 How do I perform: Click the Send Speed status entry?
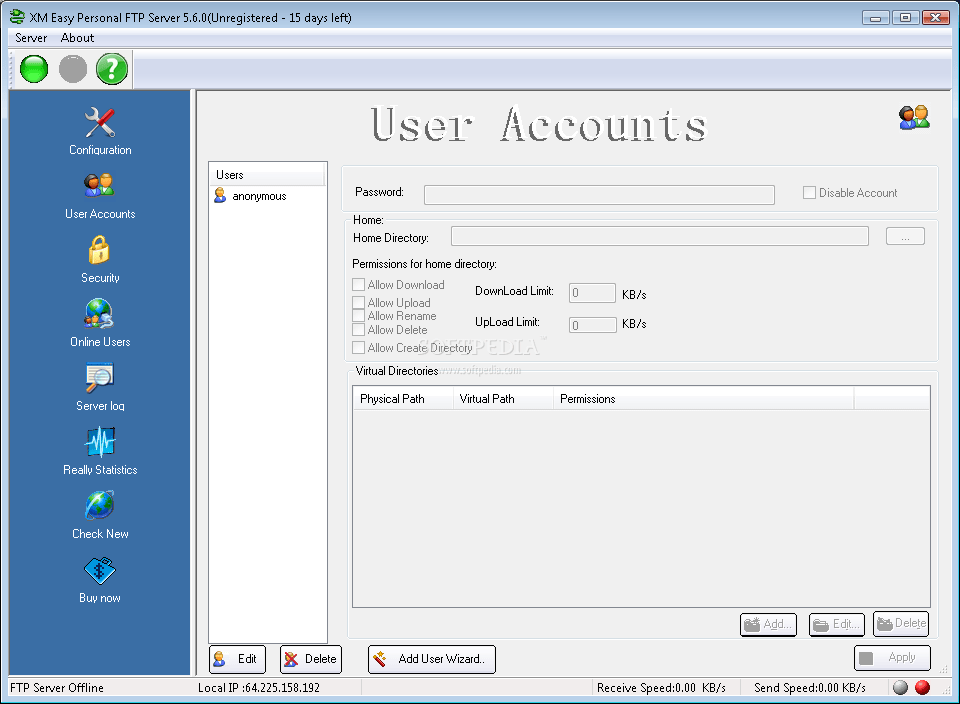(809, 688)
